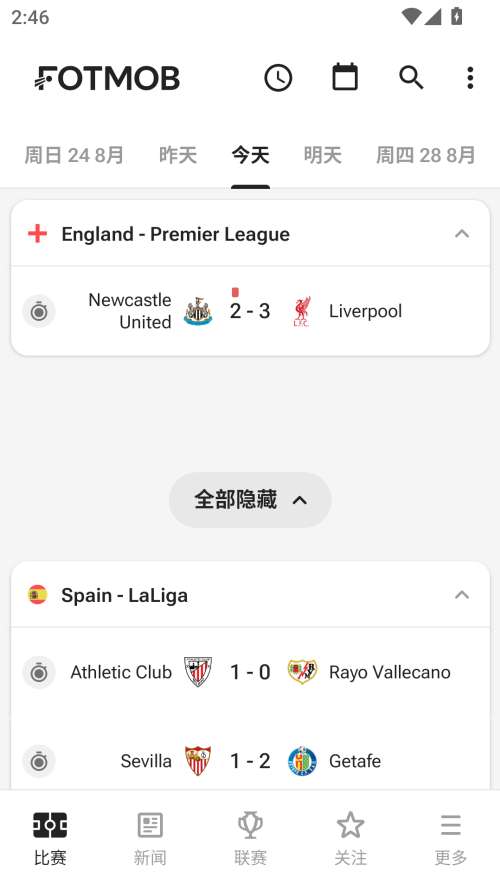Collapse the Spain LaLiga section
This screenshot has width=500, height=889.
coord(462,595)
